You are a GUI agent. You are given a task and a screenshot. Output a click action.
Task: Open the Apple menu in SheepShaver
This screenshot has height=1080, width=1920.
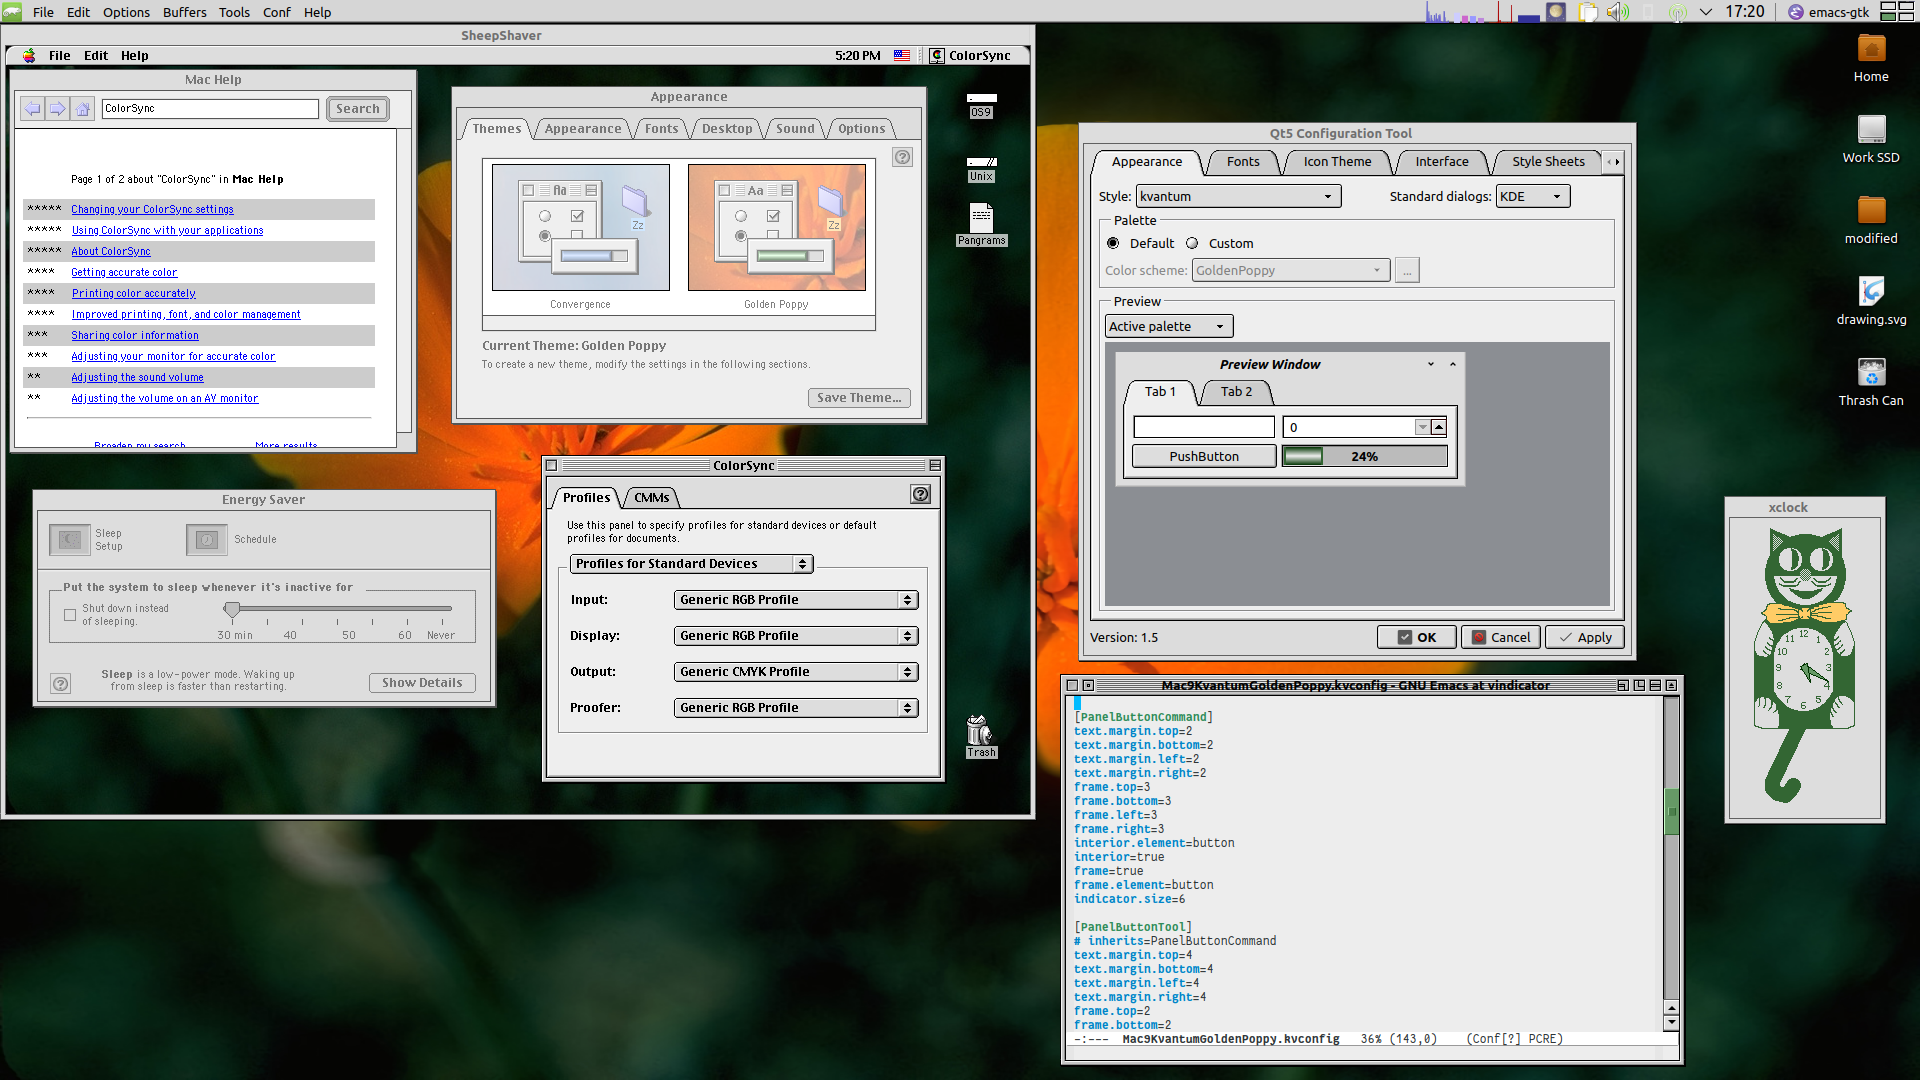pos(29,56)
